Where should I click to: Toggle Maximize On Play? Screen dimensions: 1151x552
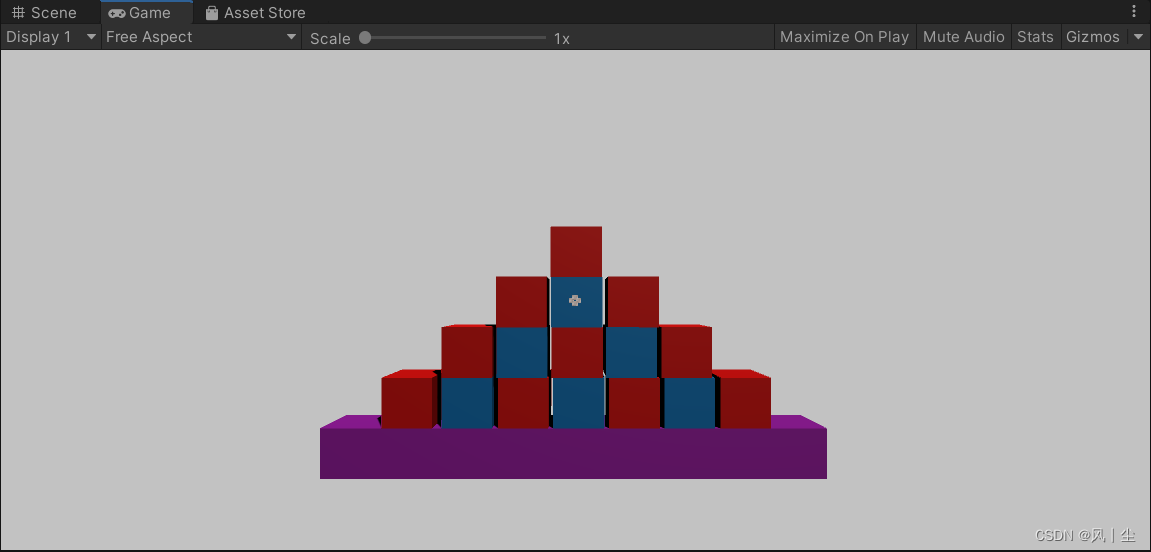click(844, 37)
